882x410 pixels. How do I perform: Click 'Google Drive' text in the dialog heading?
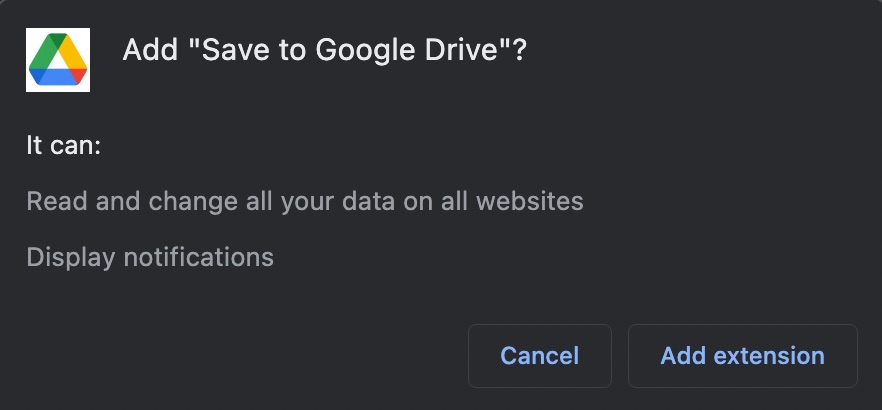click(x=407, y=51)
